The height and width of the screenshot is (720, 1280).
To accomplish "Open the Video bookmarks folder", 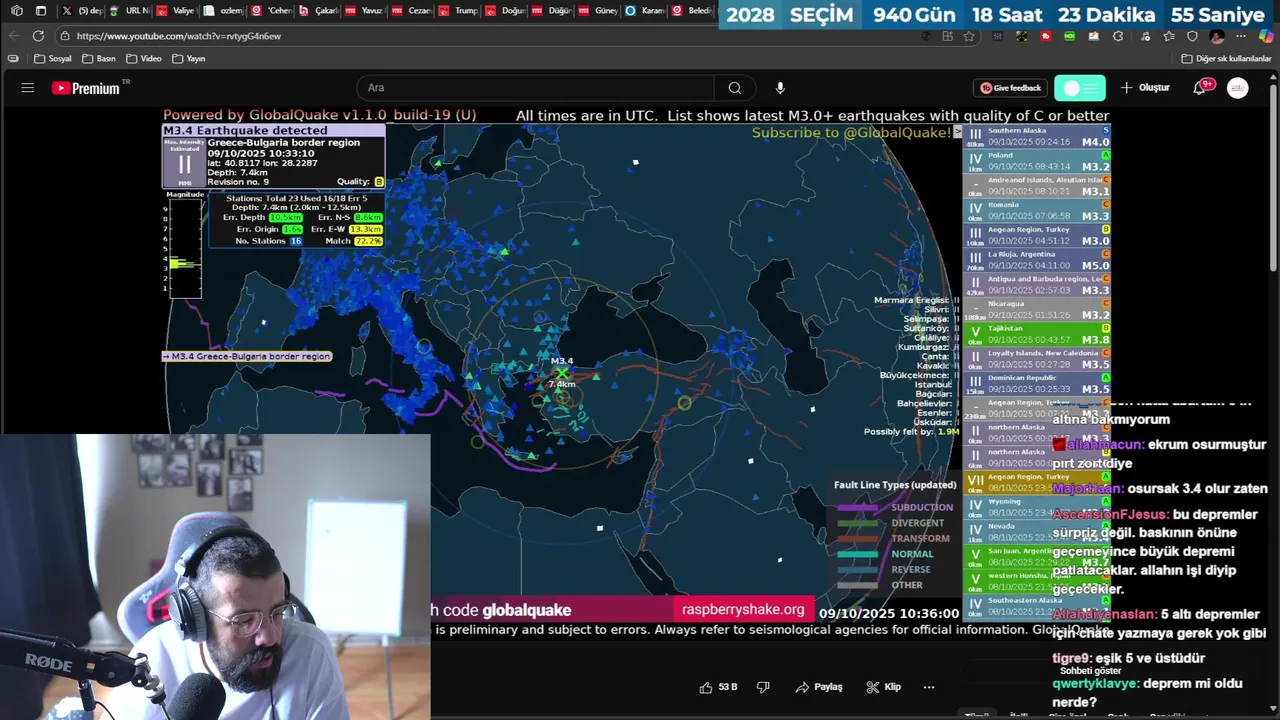I will [143, 59].
